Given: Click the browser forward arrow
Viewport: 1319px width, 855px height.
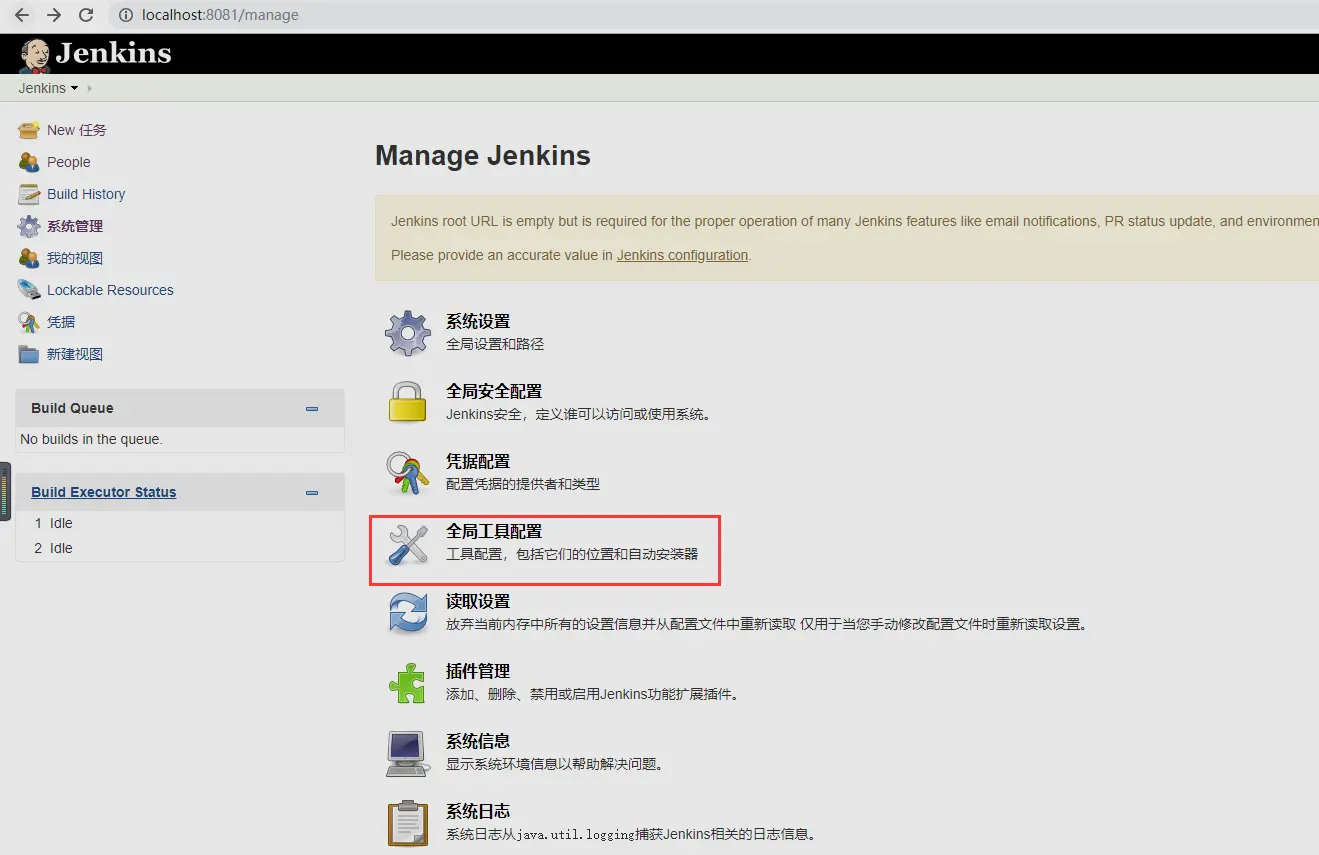Looking at the screenshot, I should point(54,15).
